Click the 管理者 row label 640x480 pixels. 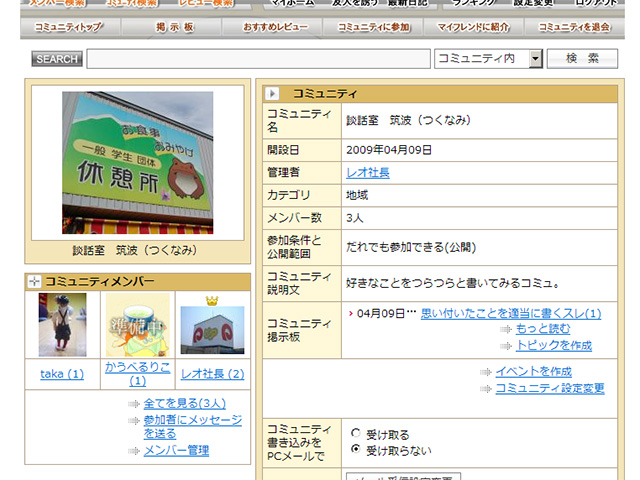pyautogui.click(x=283, y=173)
